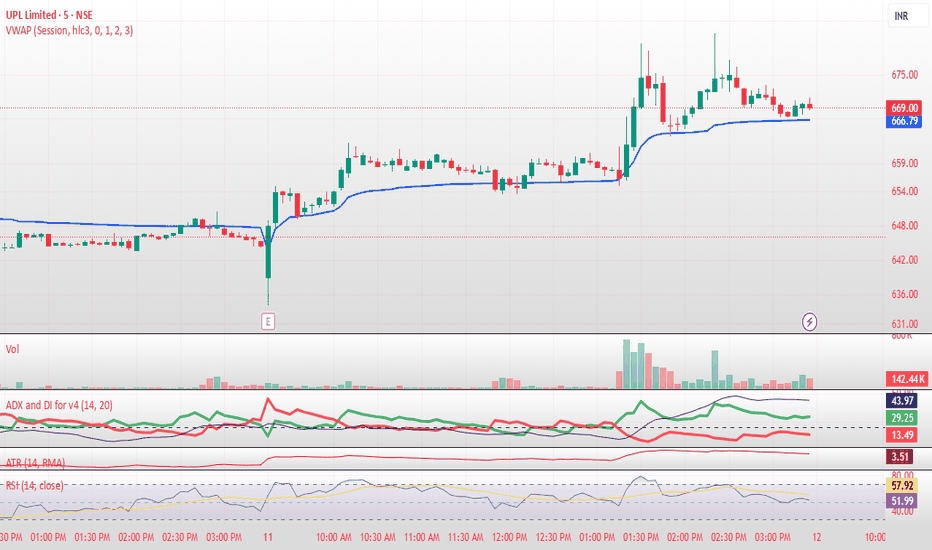Click the date '11' on the time axis
This screenshot has height=550, width=932.
click(268, 537)
